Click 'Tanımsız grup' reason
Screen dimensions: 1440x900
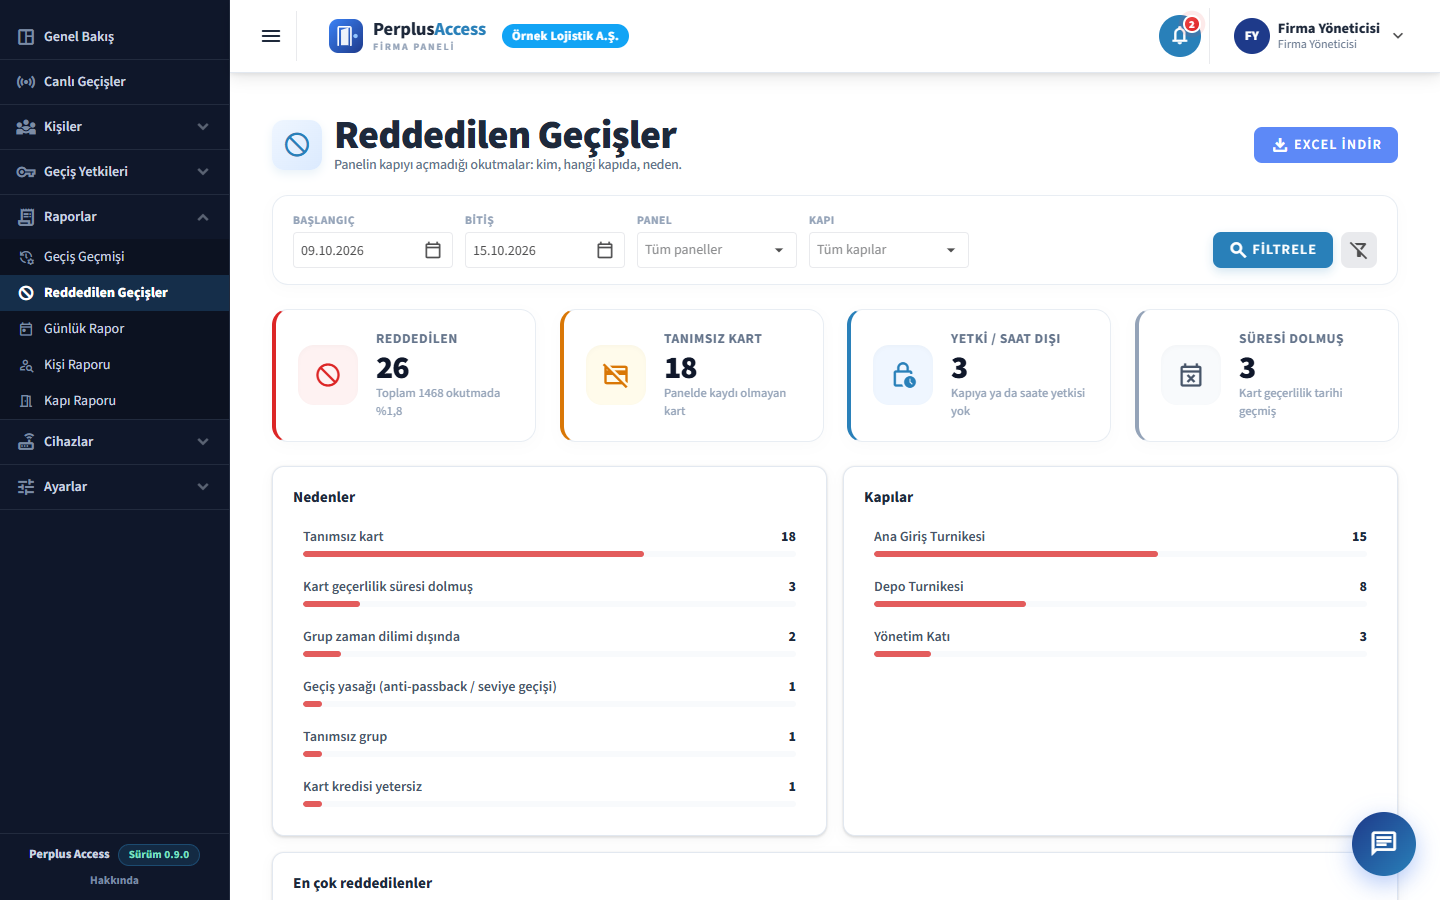click(345, 737)
